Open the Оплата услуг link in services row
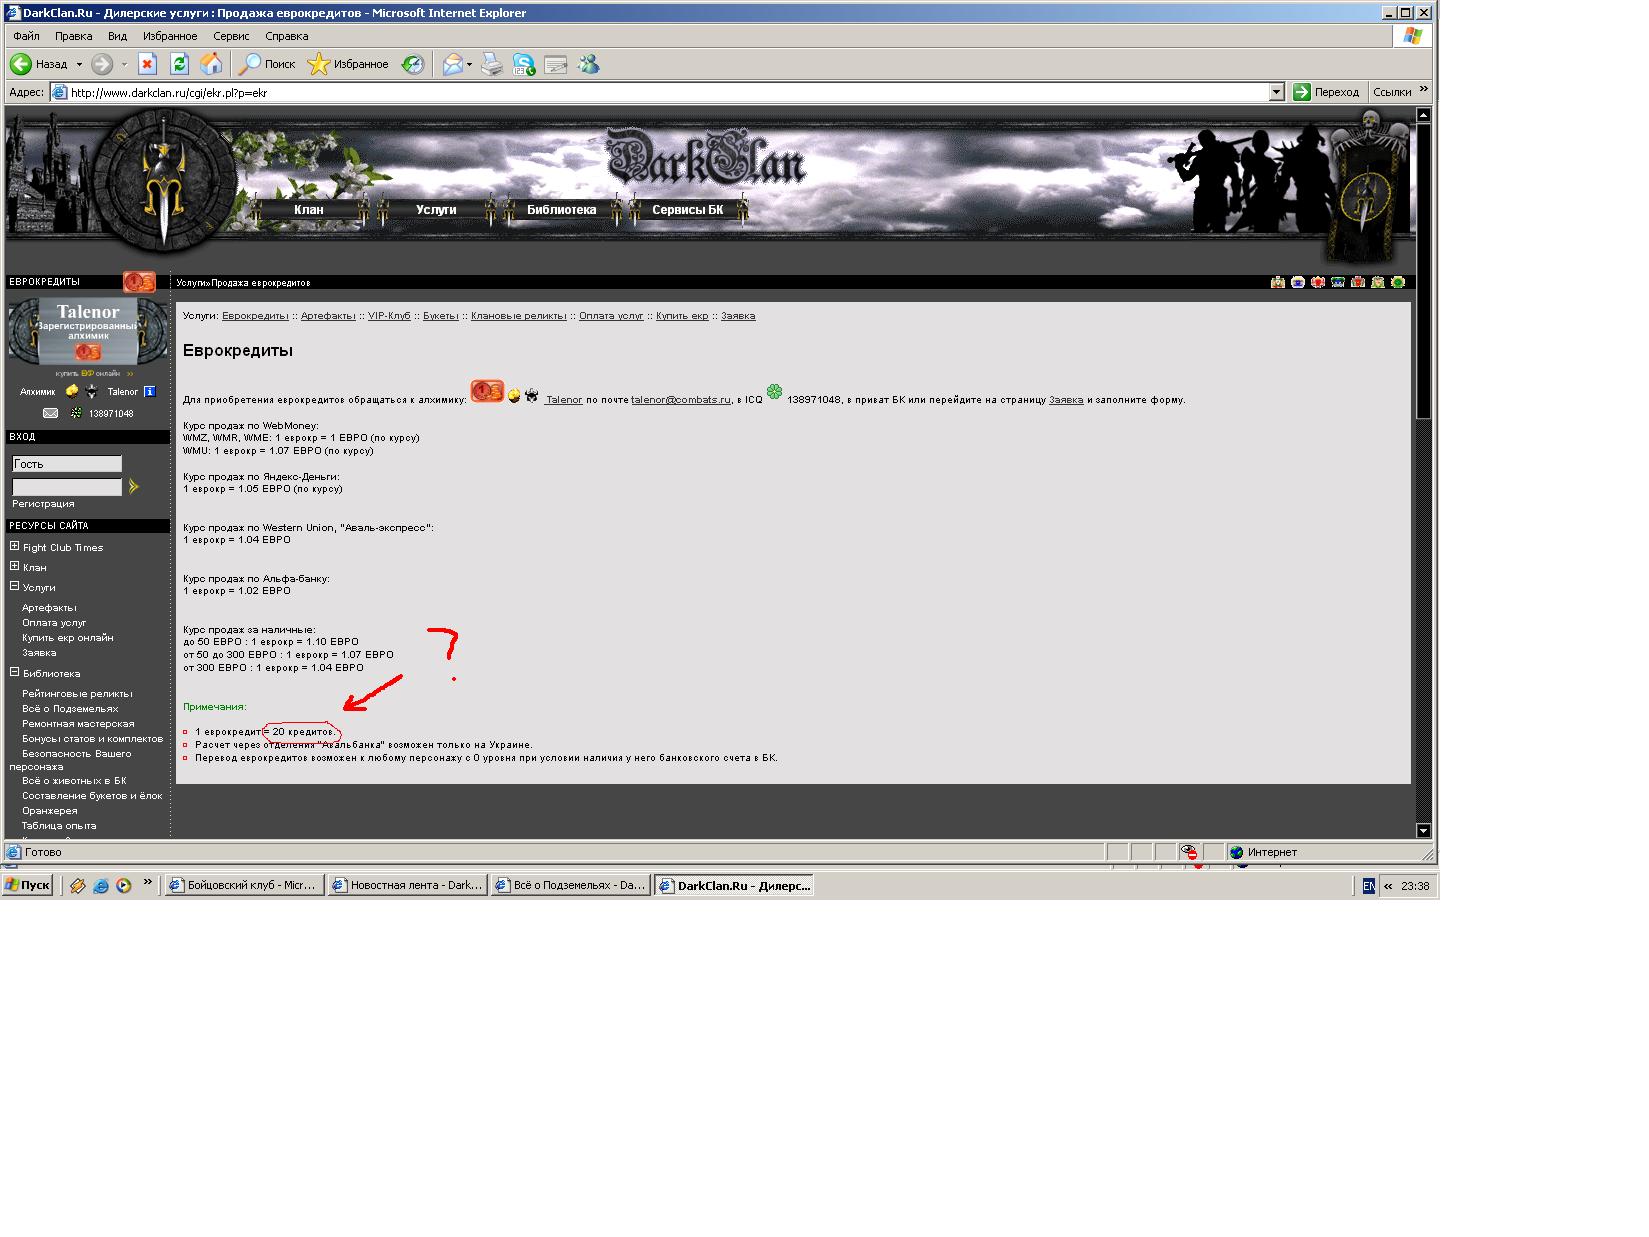 (611, 316)
